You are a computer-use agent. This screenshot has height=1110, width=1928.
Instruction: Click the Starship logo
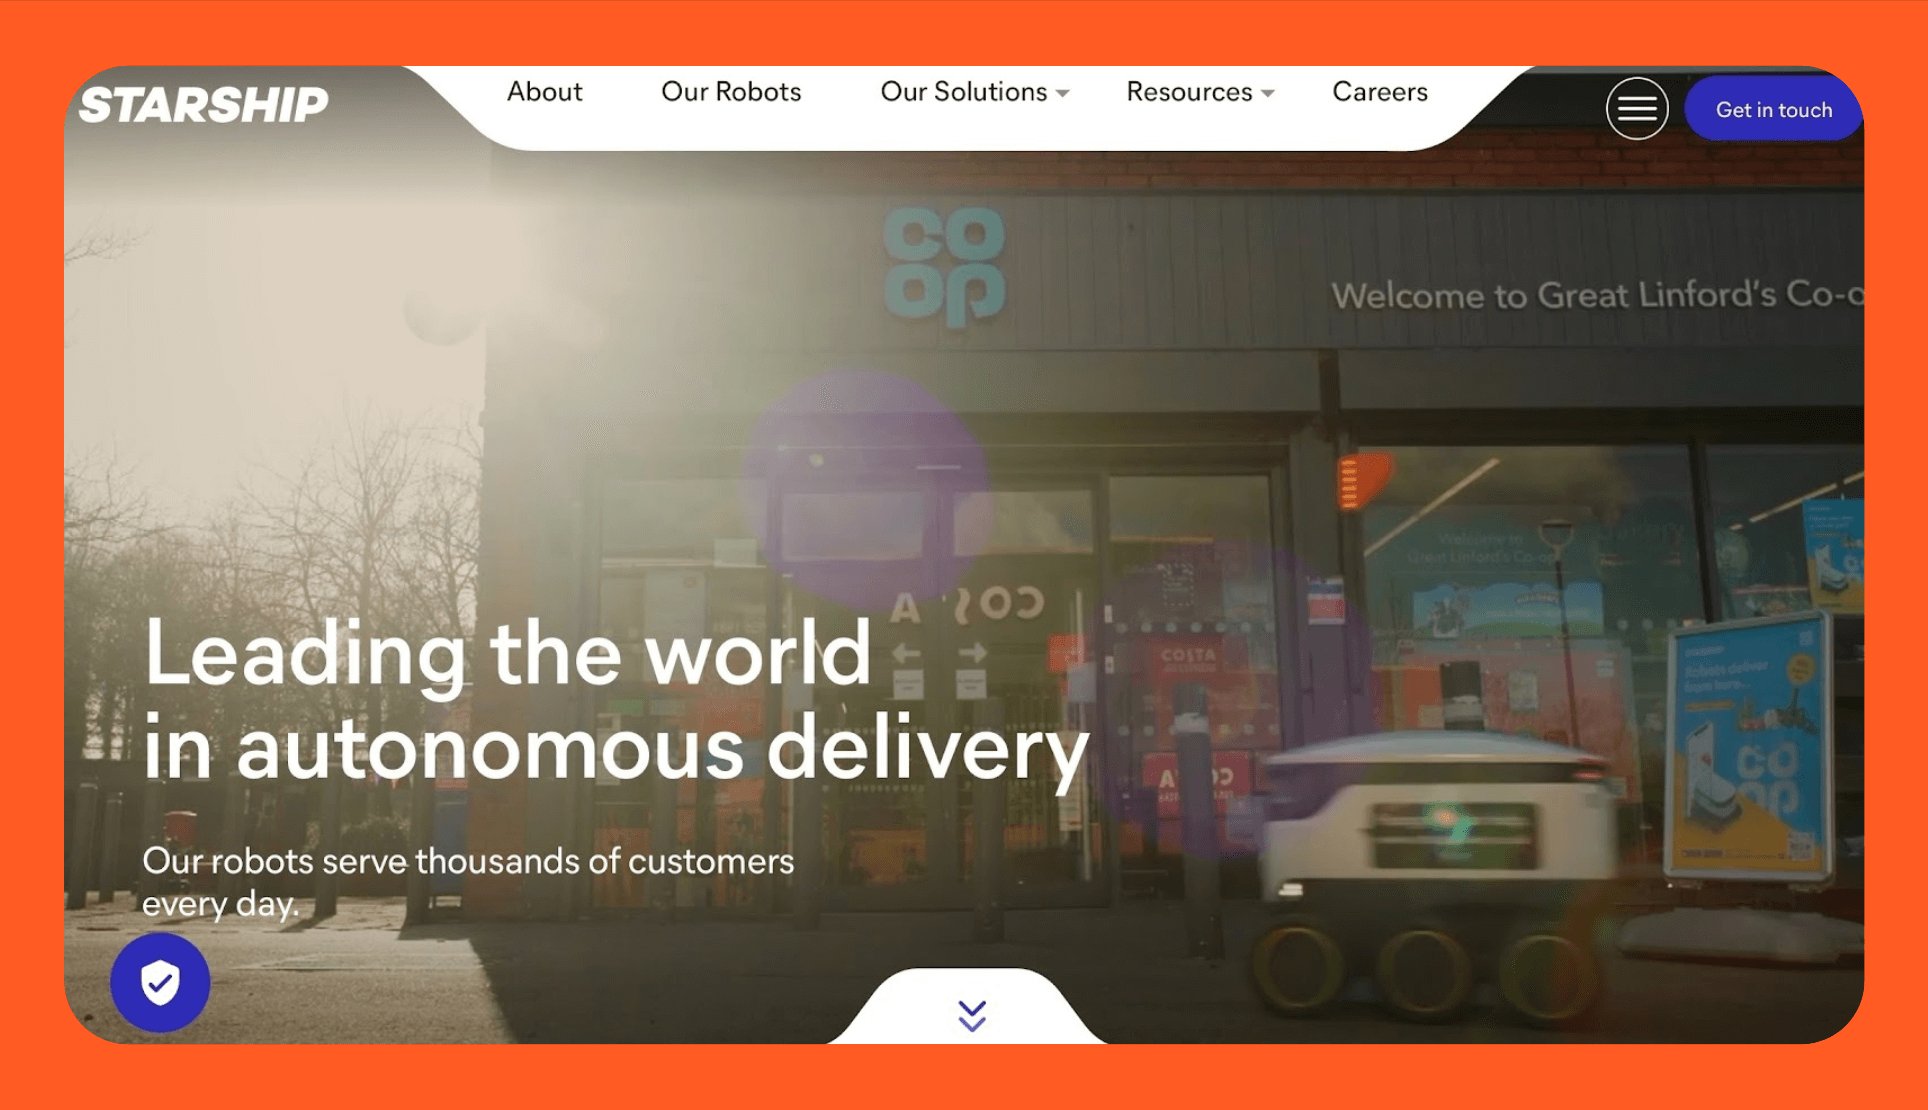pos(204,104)
